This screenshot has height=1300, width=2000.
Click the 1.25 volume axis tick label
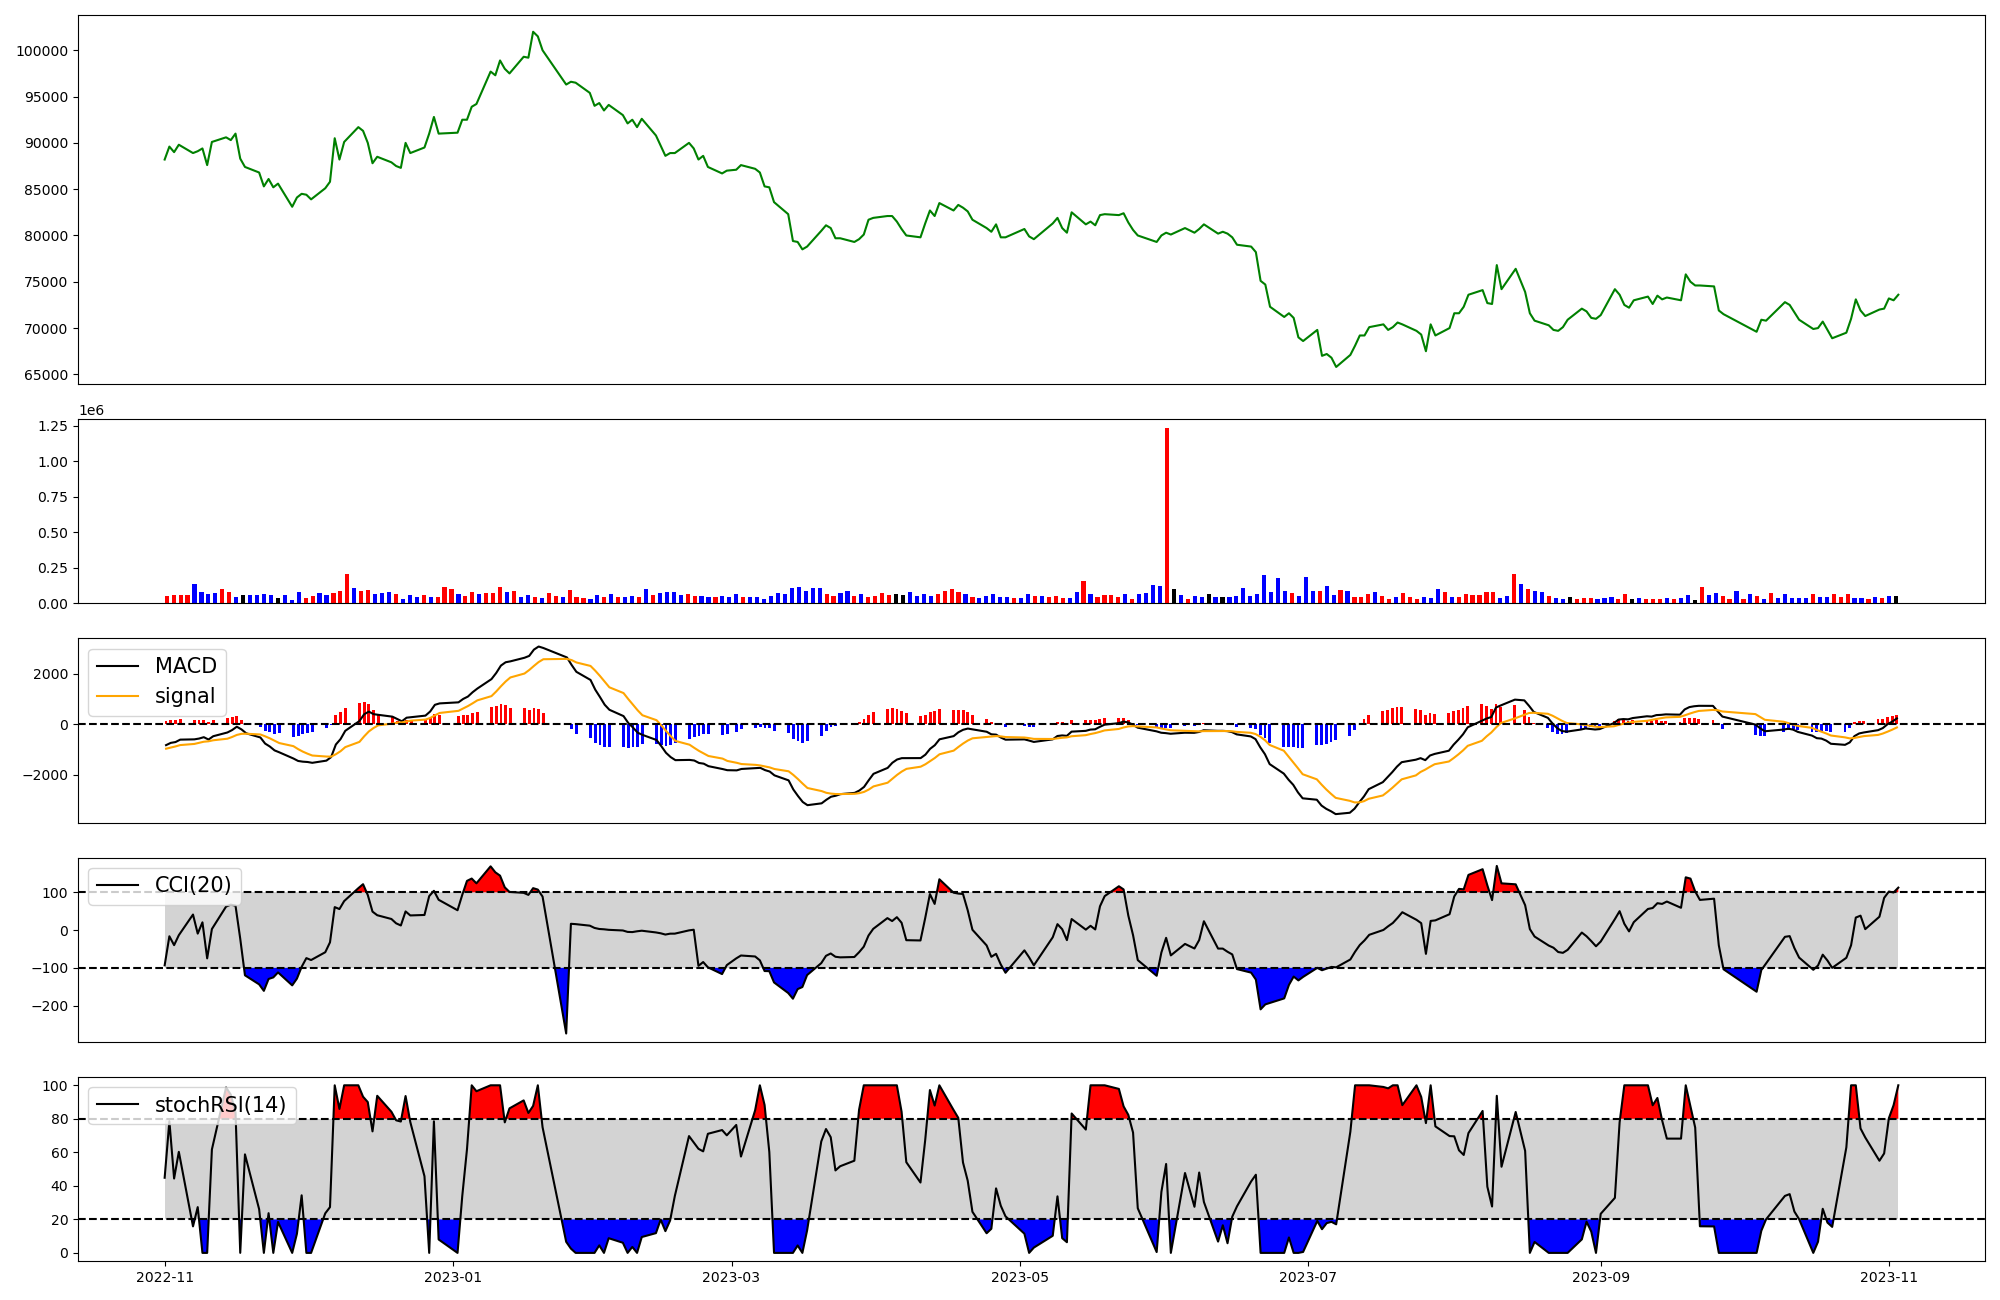click(52, 426)
